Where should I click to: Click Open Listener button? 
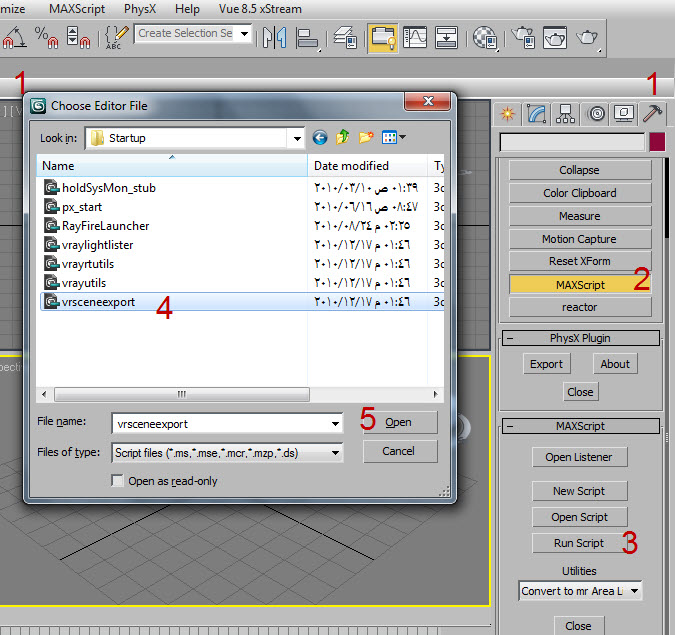click(579, 457)
